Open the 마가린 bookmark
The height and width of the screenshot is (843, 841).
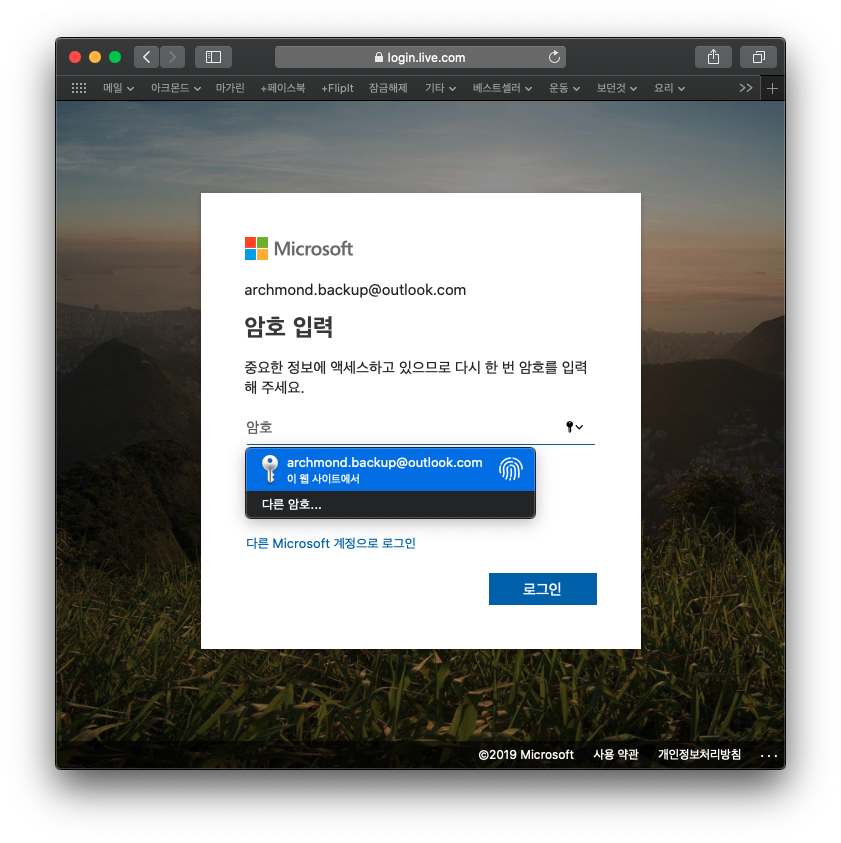click(230, 88)
